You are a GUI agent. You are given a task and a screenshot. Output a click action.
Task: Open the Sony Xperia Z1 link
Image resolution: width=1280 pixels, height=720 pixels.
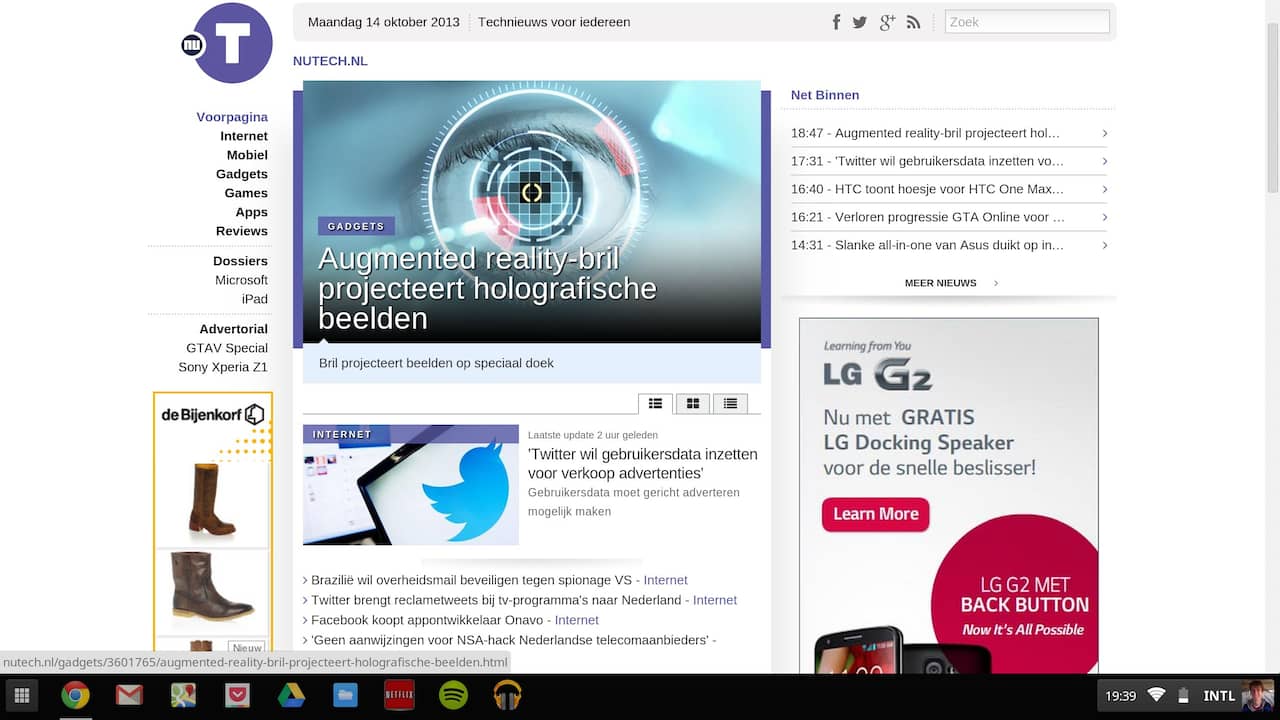click(223, 367)
